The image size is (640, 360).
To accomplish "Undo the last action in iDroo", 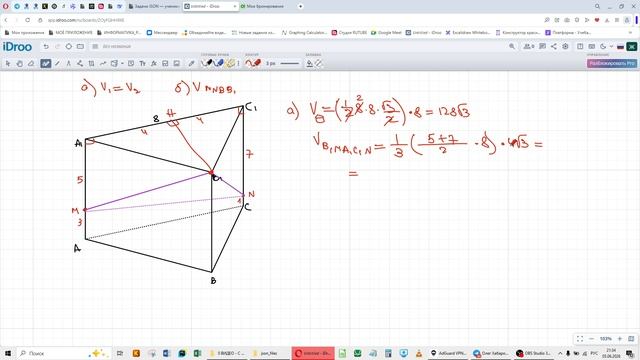I will click(46, 47).
